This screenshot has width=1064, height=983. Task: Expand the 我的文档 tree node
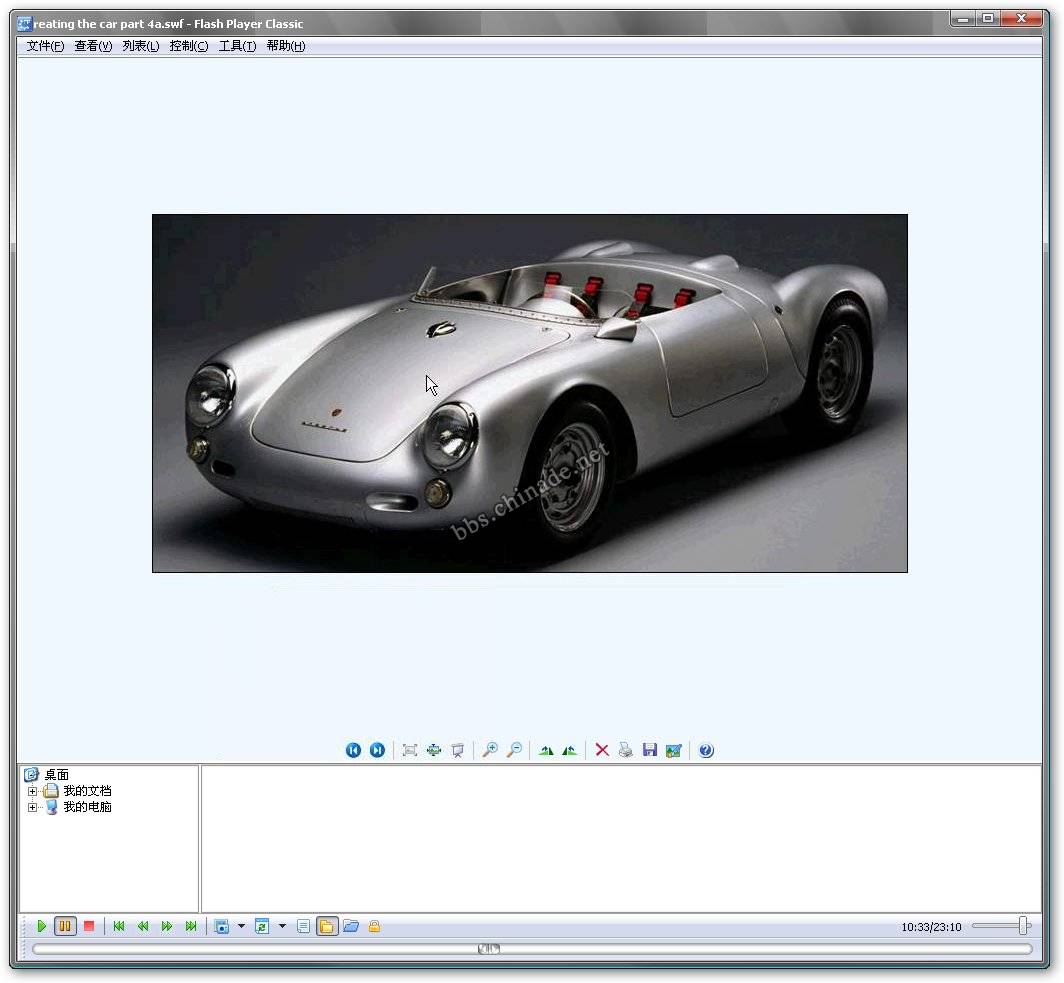click(x=33, y=791)
